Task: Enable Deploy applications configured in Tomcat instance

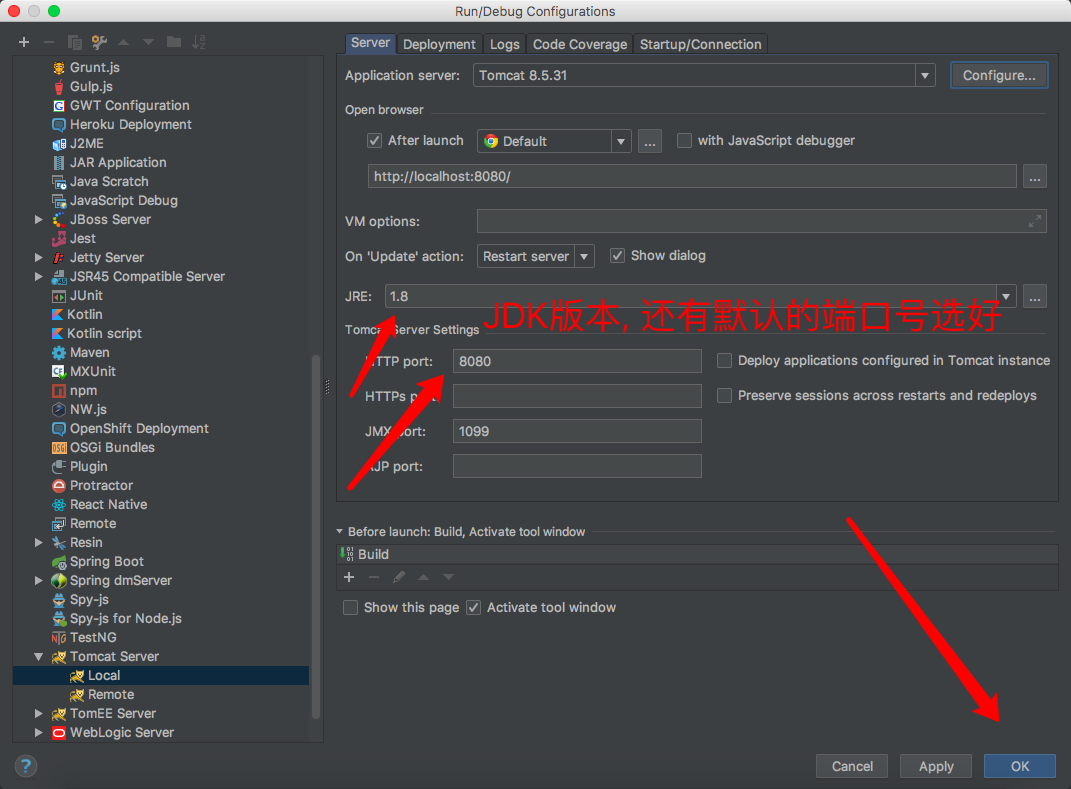Action: (724, 361)
